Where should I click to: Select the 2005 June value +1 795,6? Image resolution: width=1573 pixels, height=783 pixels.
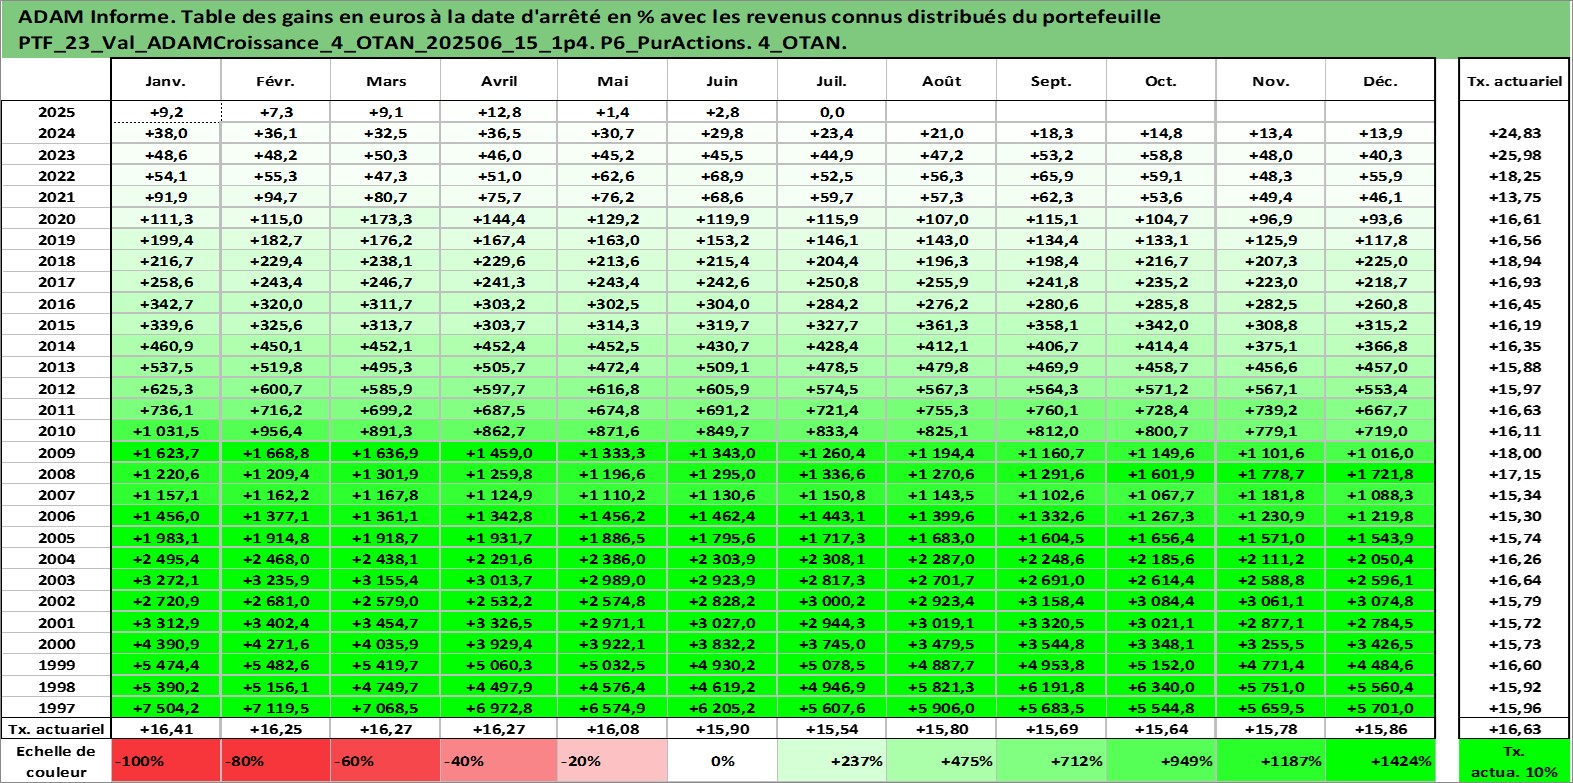click(722, 538)
